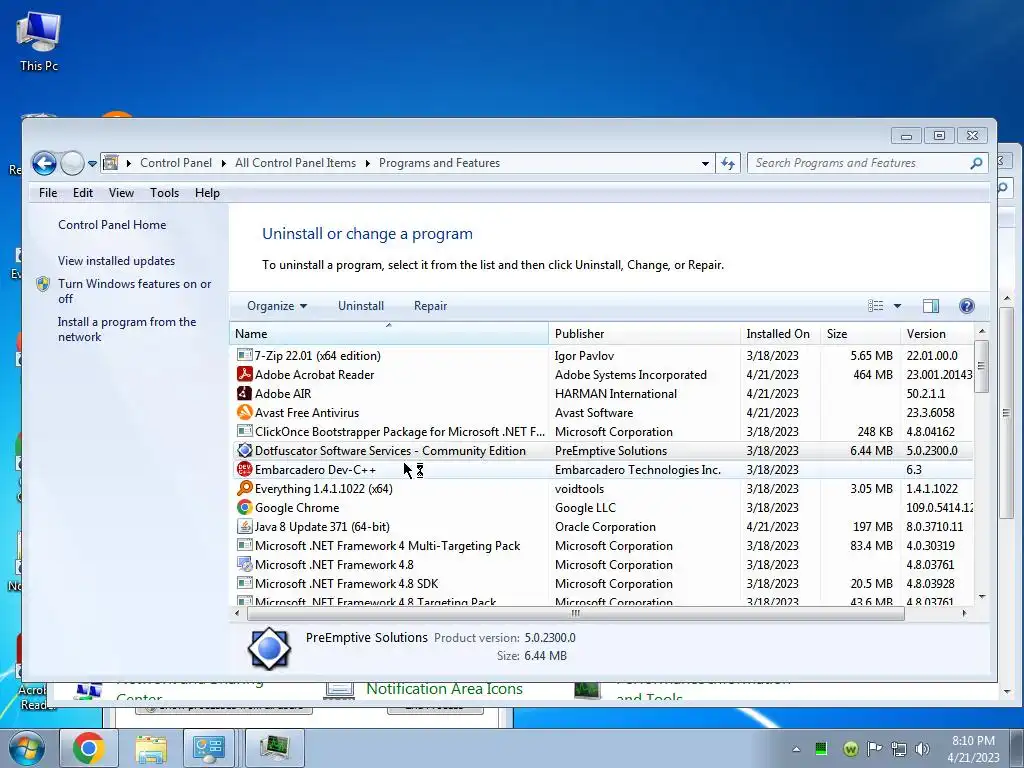Expand the All Control Panel Items breadcrumb arrow
Image resolution: width=1024 pixels, height=768 pixels.
[367, 163]
